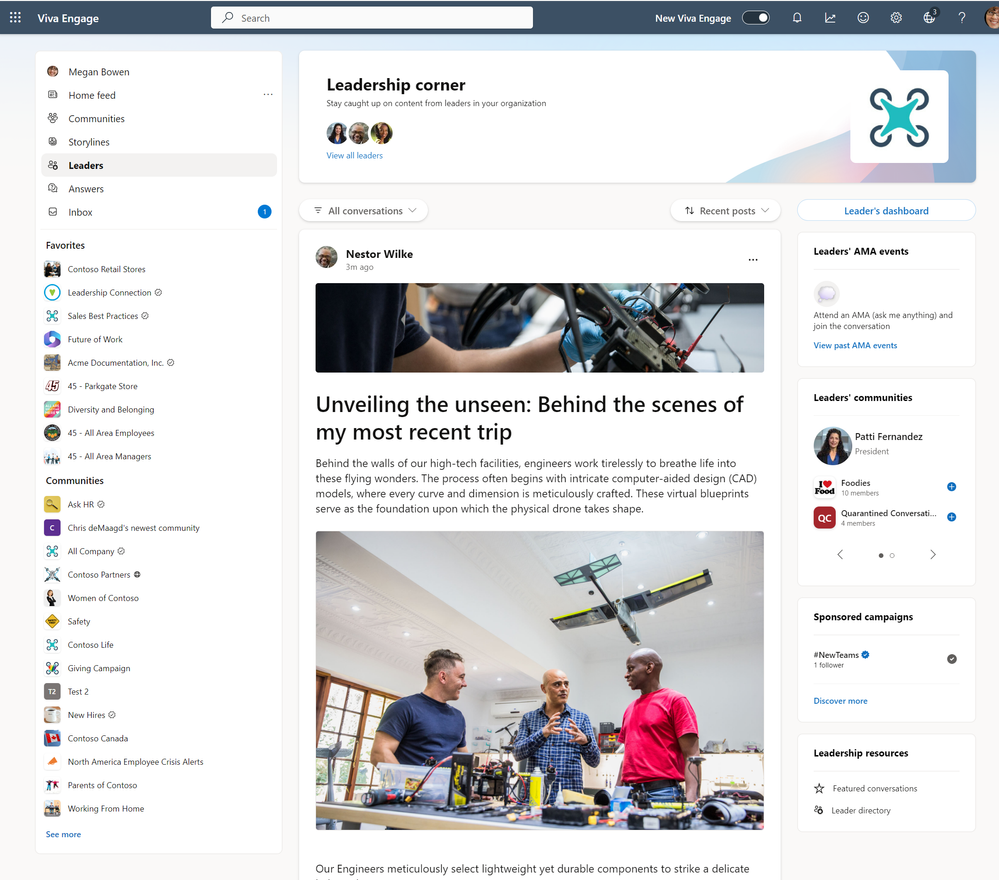Open Megan Bowen's profile in sidebar
Screen dimensions: 999x880
pyautogui.click(x=159, y=72)
